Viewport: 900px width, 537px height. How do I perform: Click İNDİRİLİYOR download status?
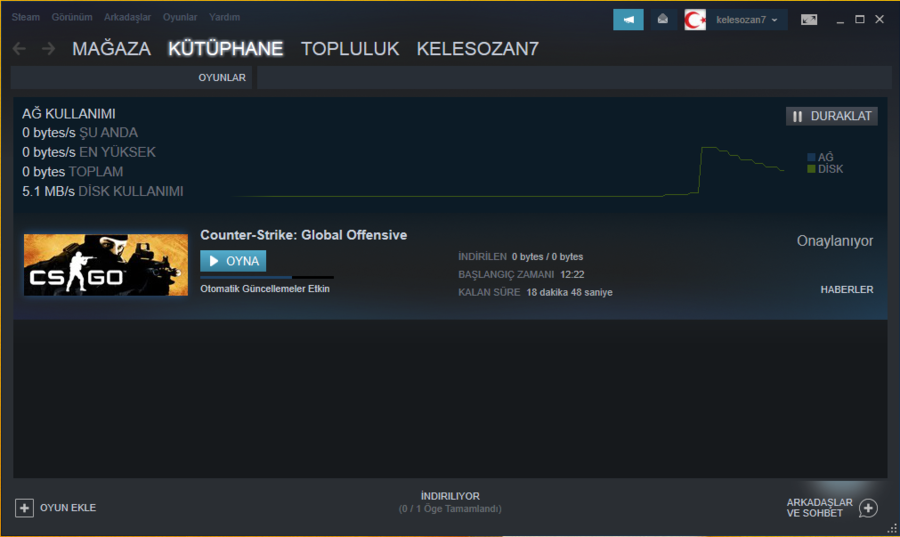click(x=450, y=496)
